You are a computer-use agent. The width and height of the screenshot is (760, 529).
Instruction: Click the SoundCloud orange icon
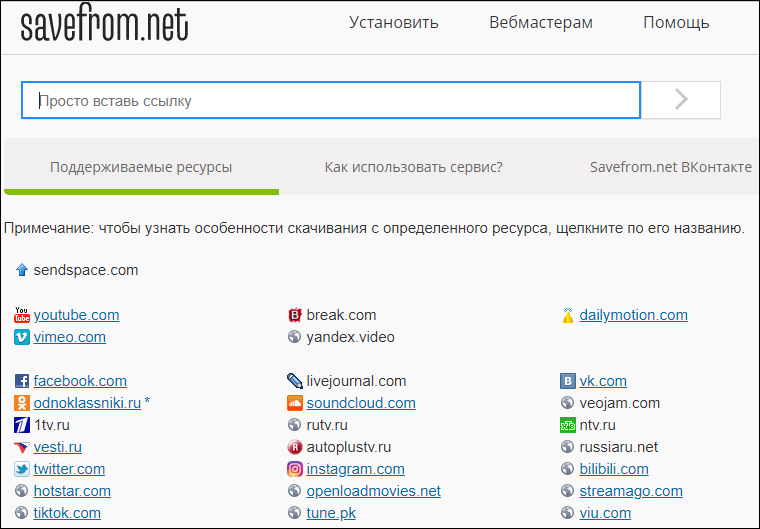pos(295,403)
